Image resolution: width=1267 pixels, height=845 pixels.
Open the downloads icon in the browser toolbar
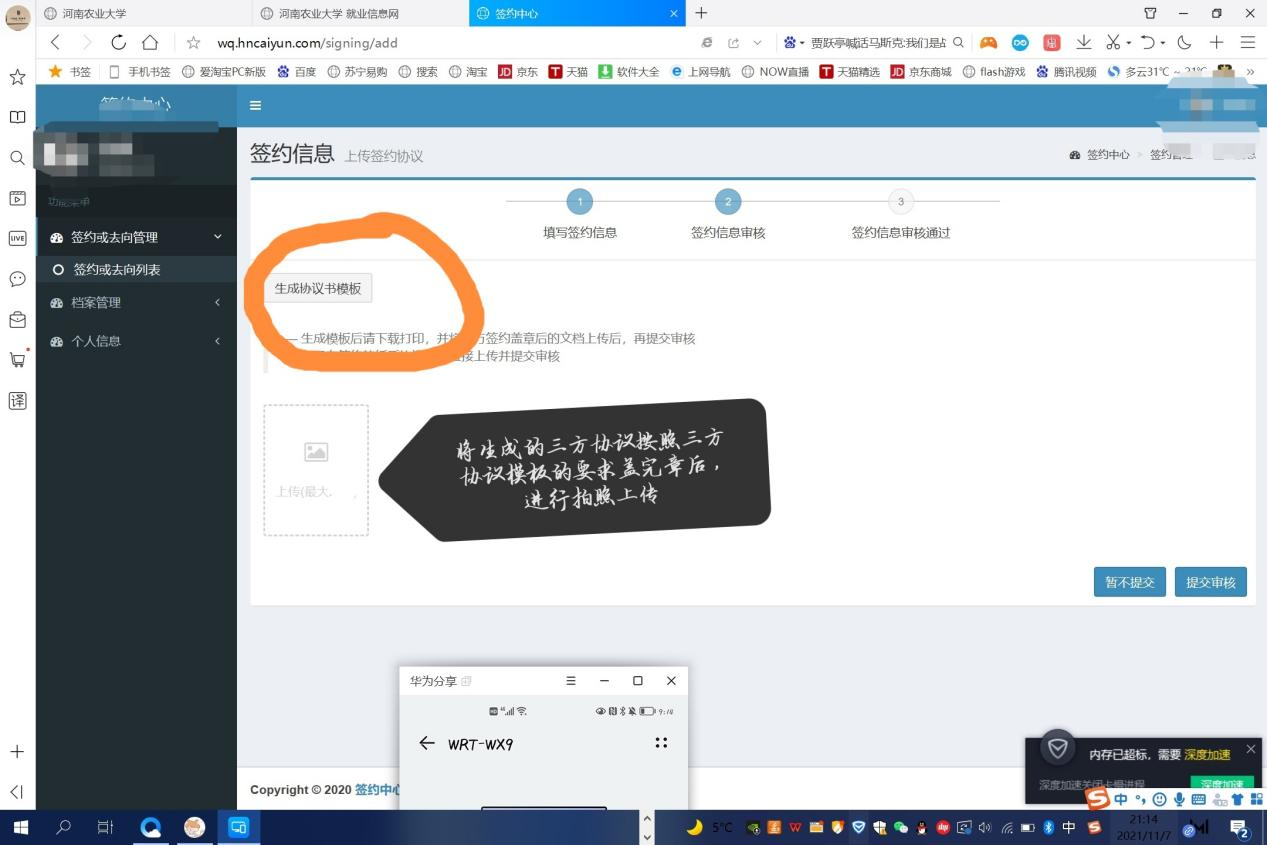pos(1083,43)
